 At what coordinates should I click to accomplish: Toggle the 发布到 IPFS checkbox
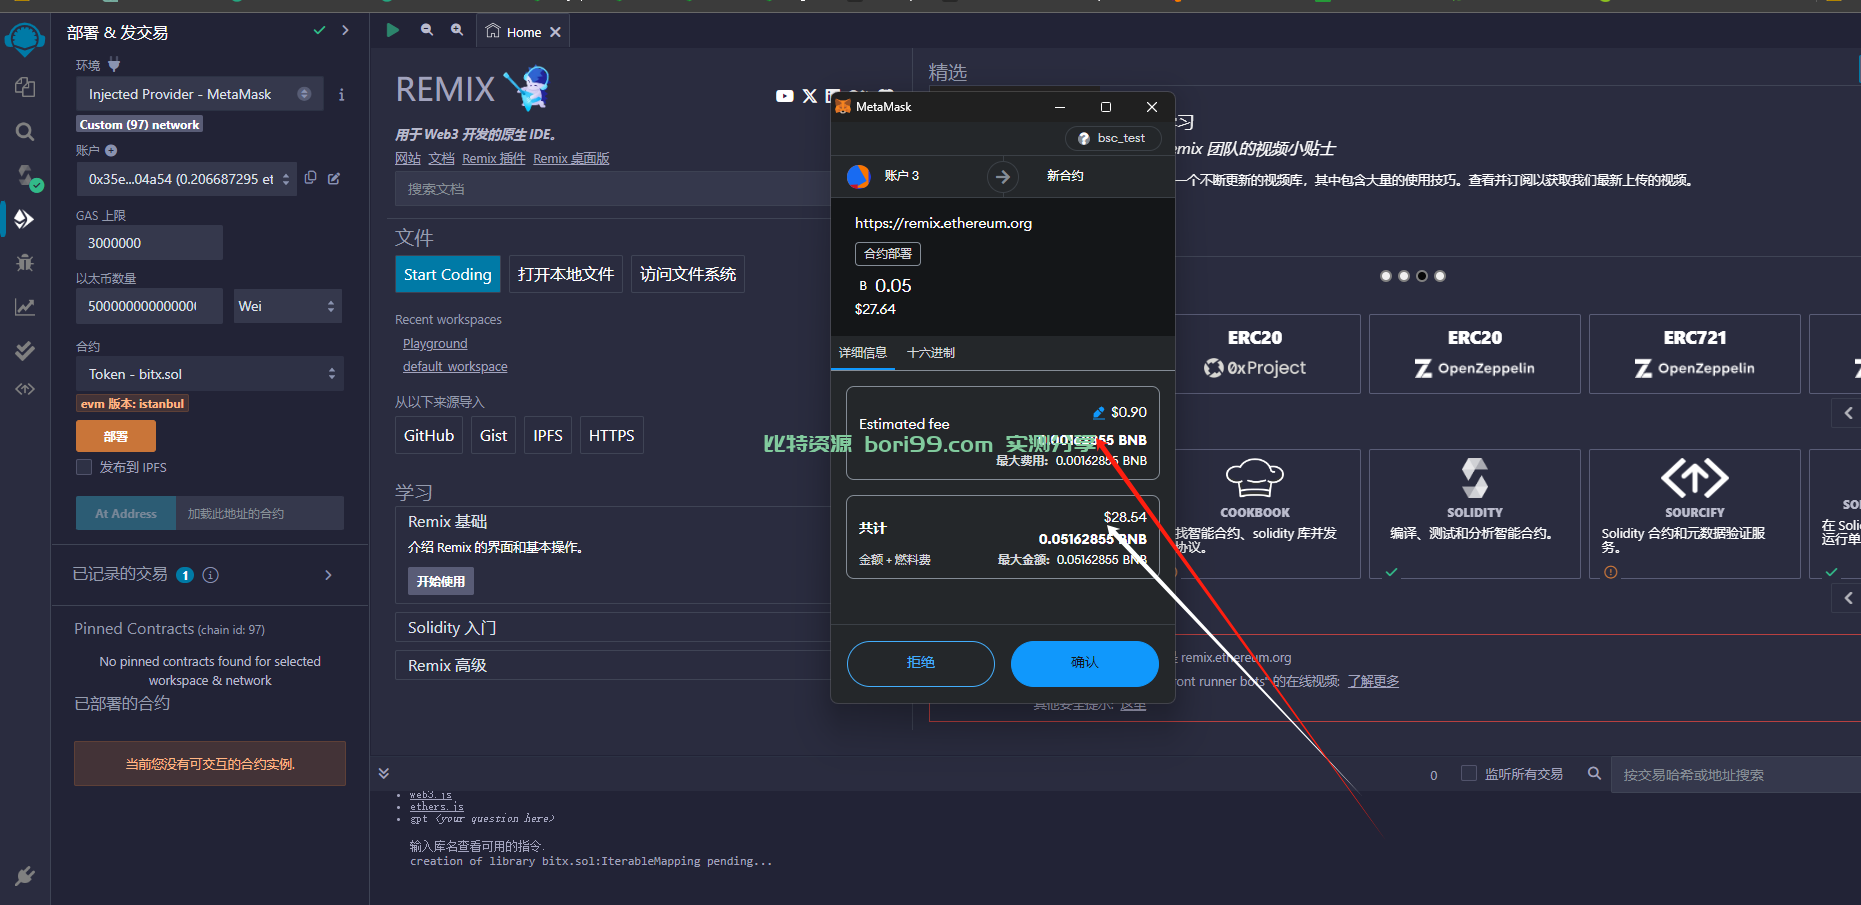click(84, 467)
